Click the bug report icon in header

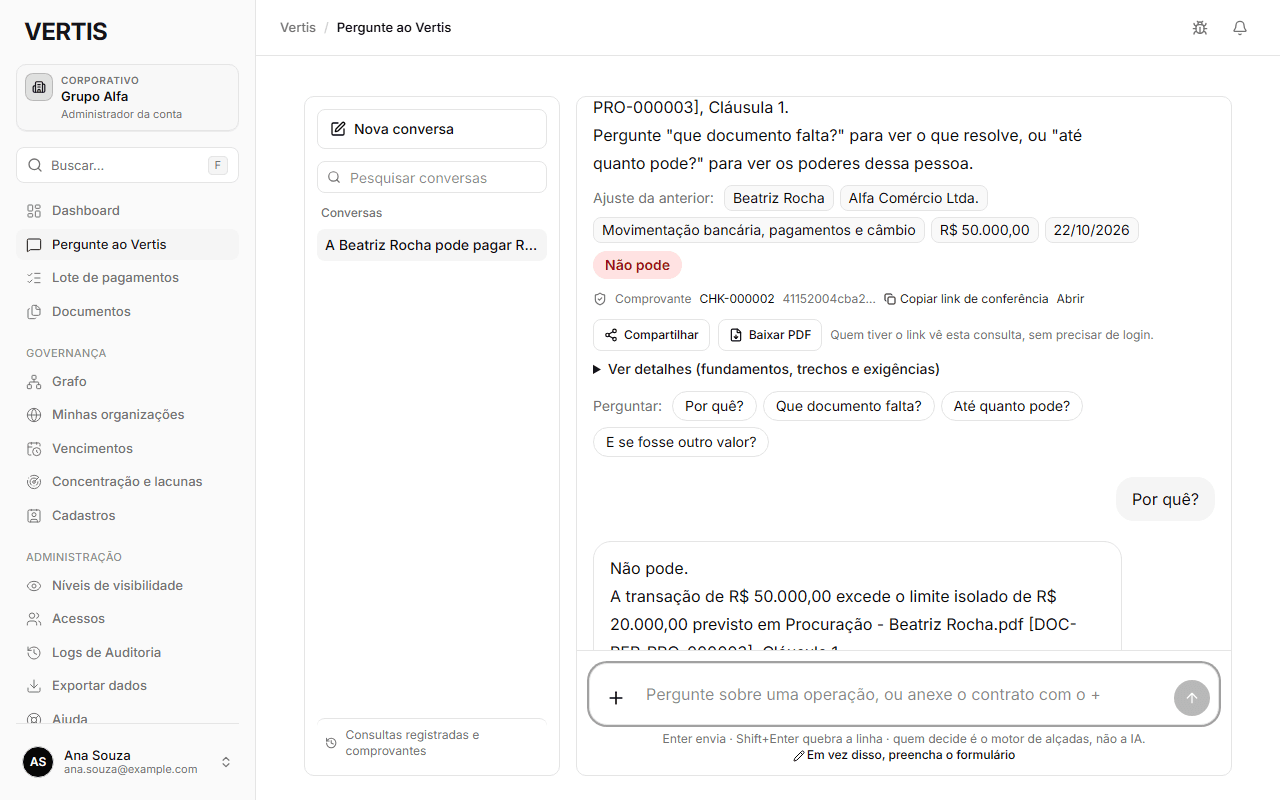1200,28
